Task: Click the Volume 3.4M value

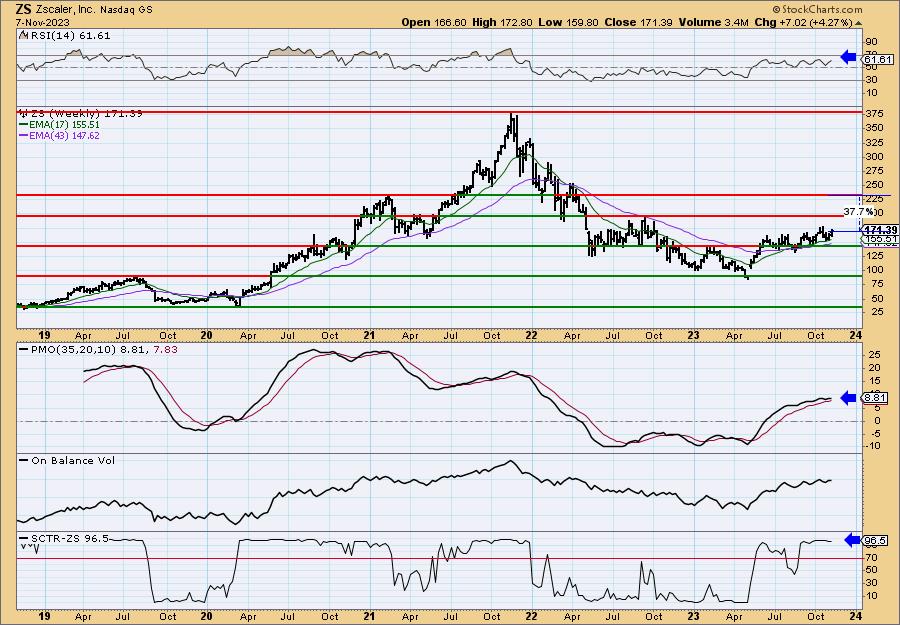Action: (x=713, y=22)
